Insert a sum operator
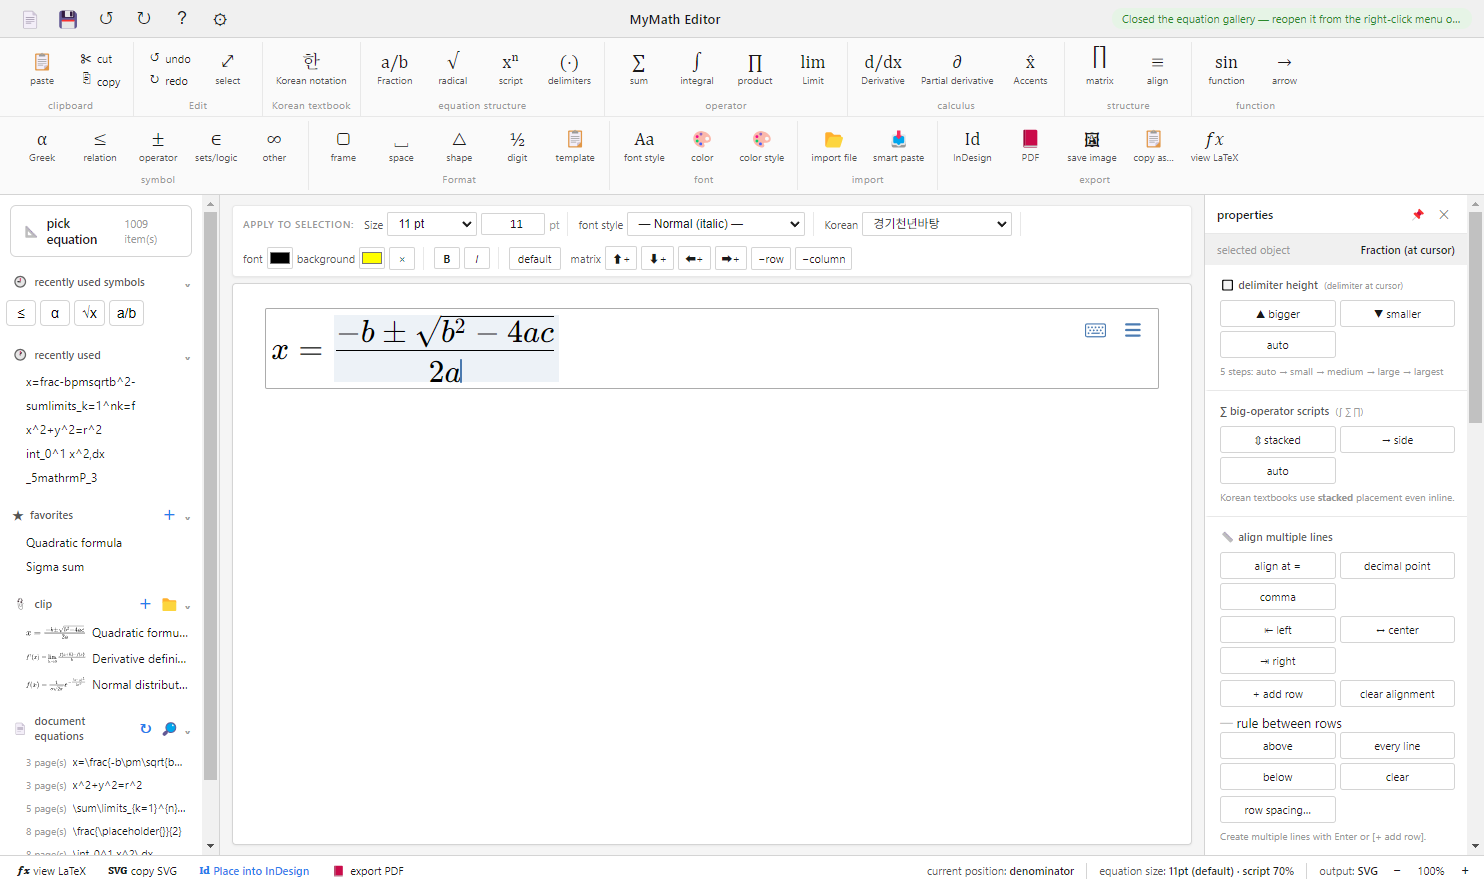This screenshot has width=1484, height=885. pyautogui.click(x=639, y=68)
